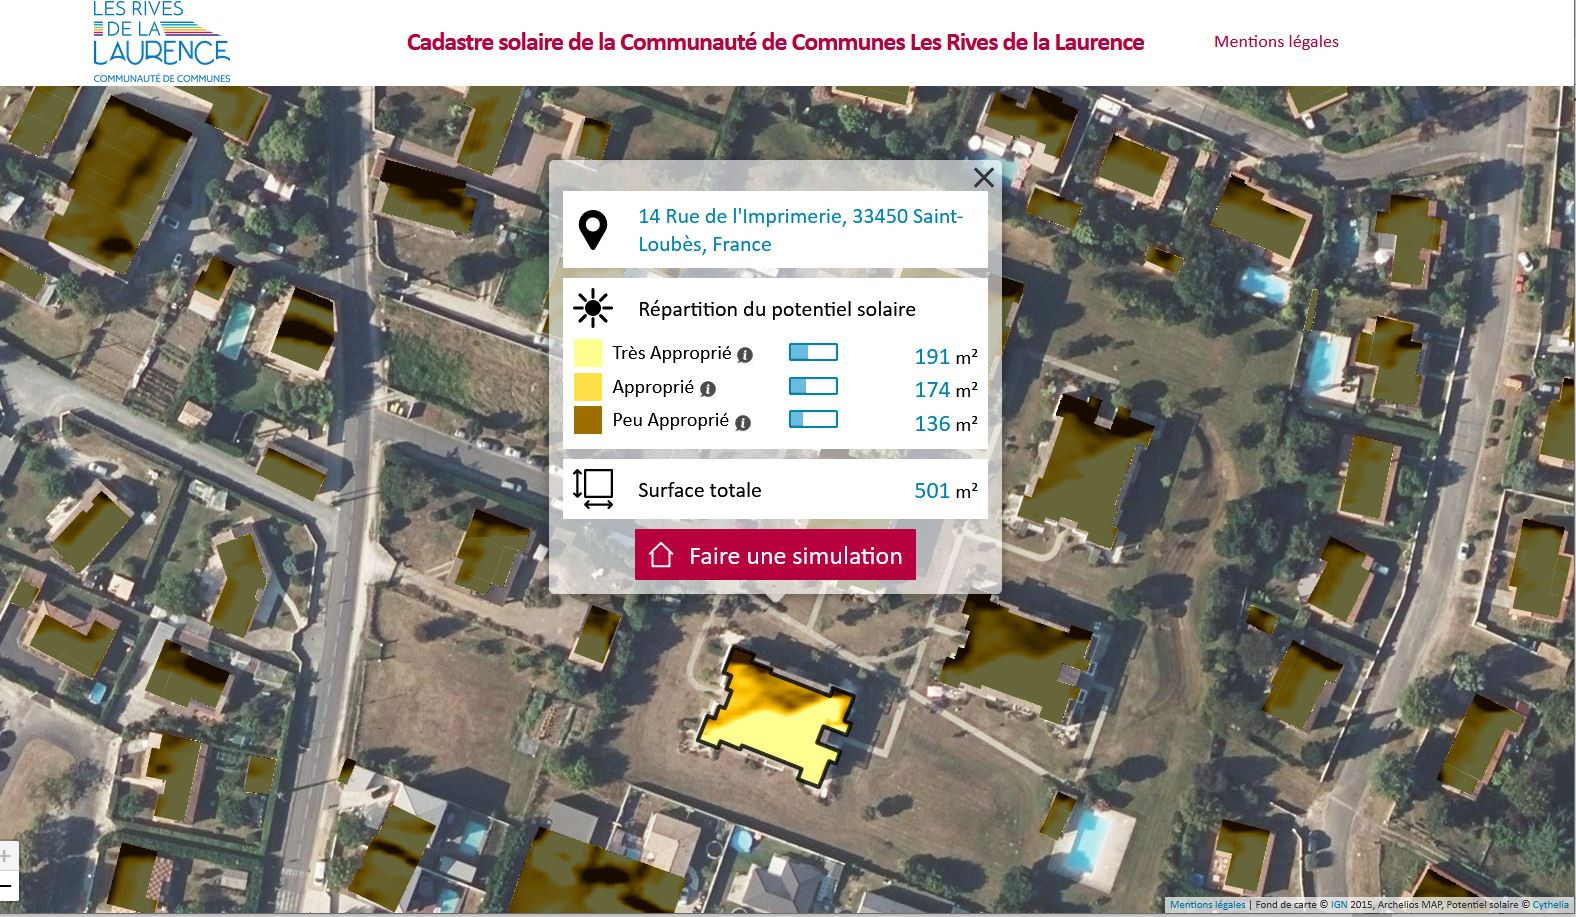Click the location pin icon
The height and width of the screenshot is (917, 1576).
[594, 230]
